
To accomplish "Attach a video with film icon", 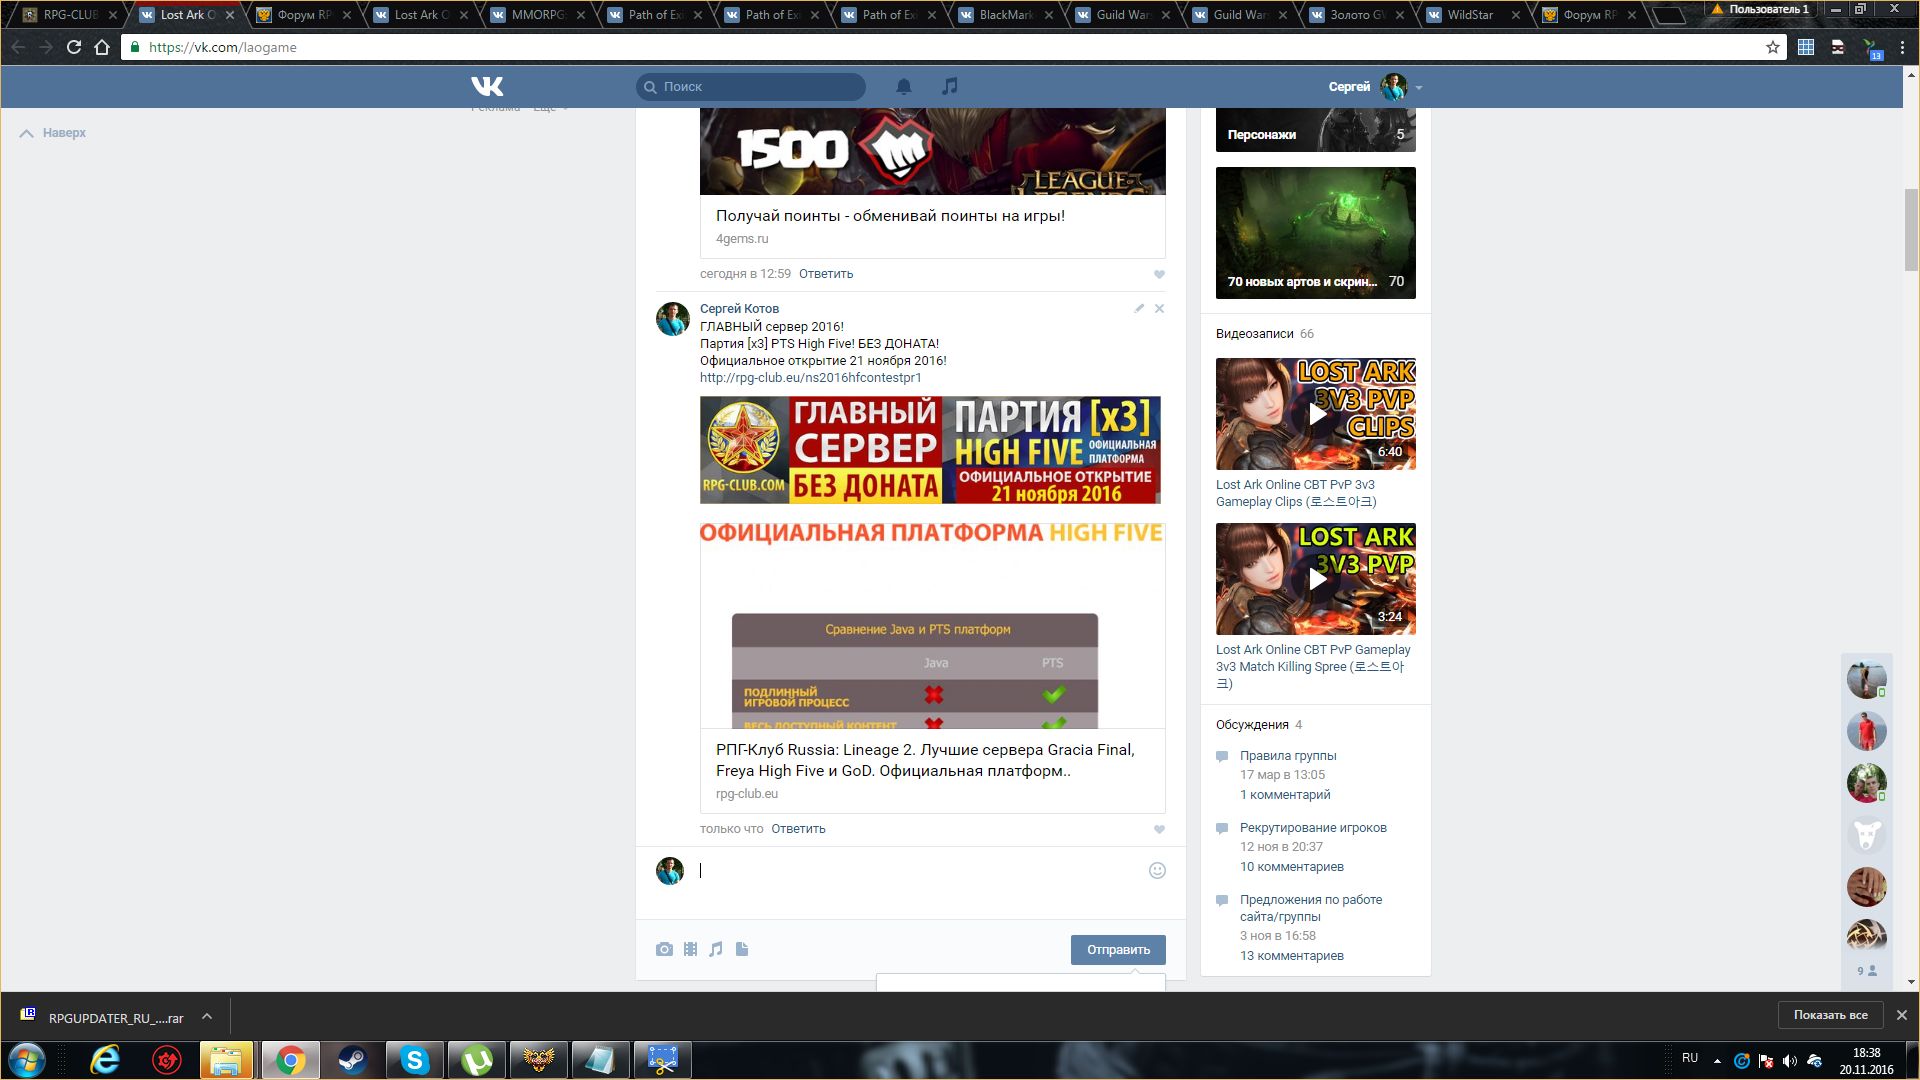I will 690,949.
